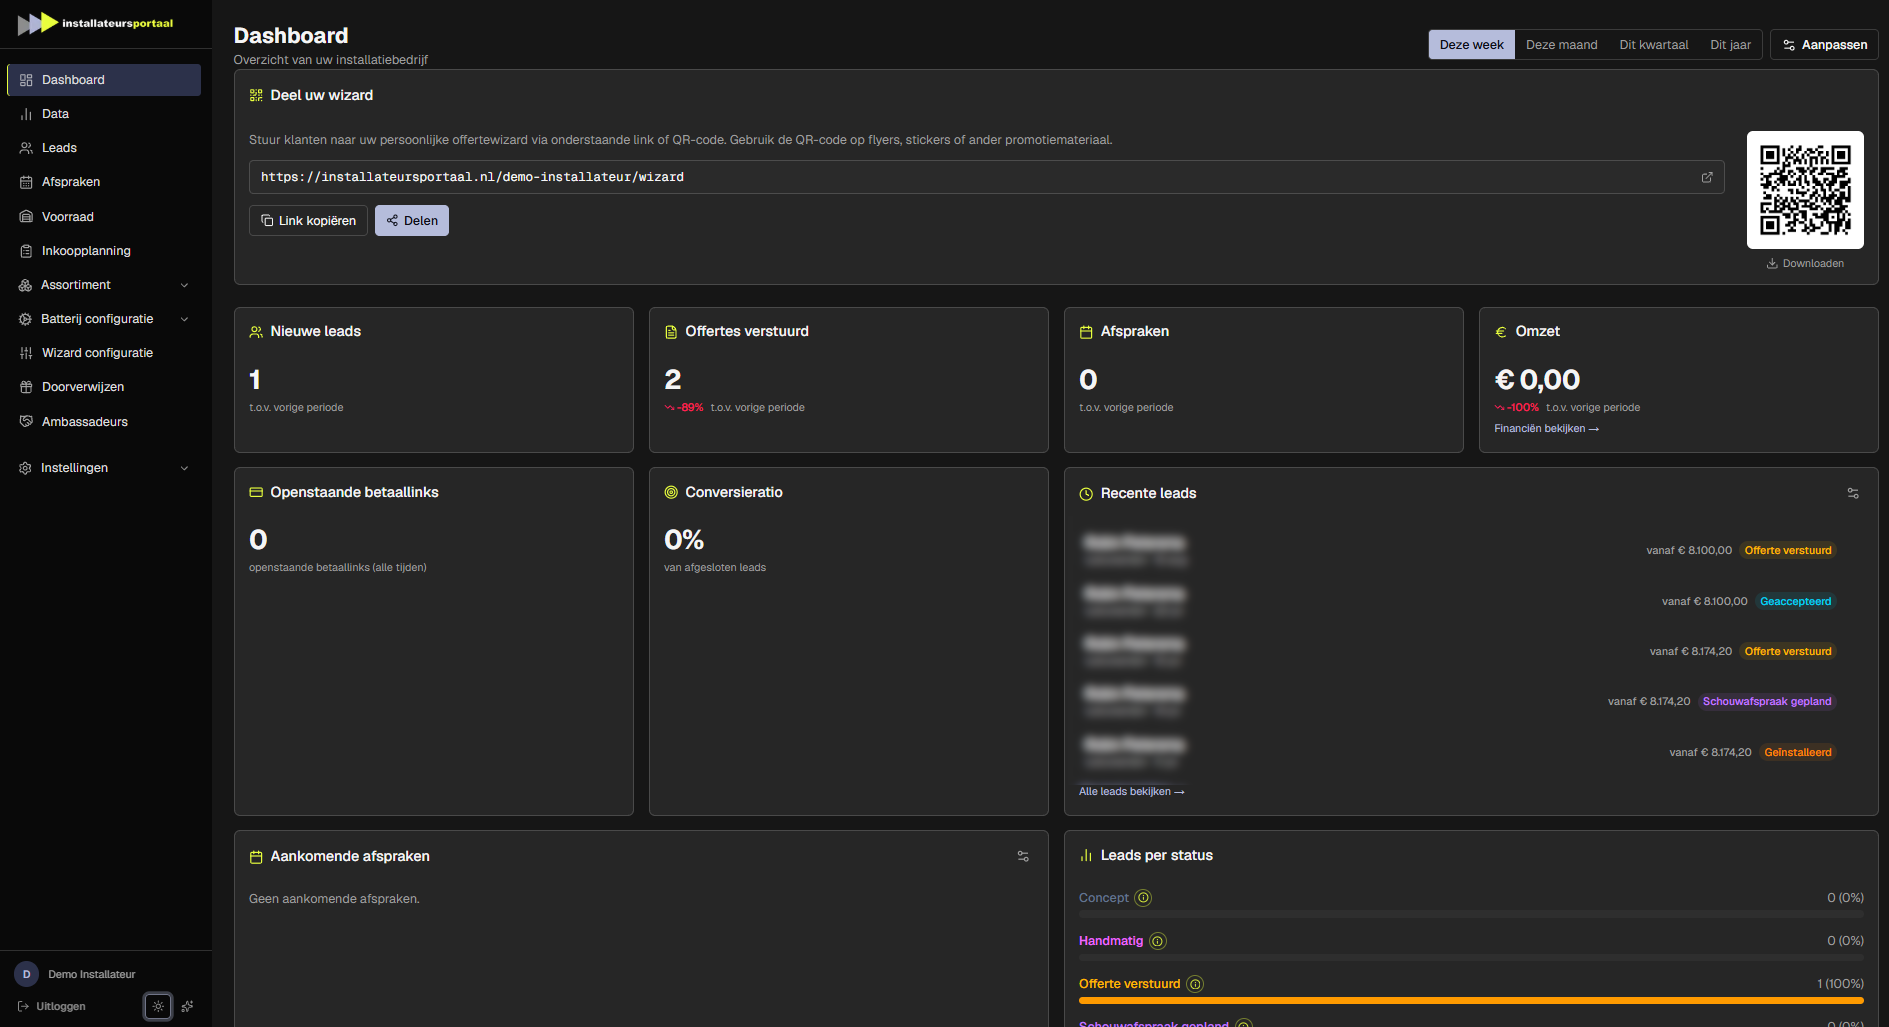This screenshot has width=1889, height=1027.
Task: Click the -100% change in Omzet
Action: point(1517,408)
